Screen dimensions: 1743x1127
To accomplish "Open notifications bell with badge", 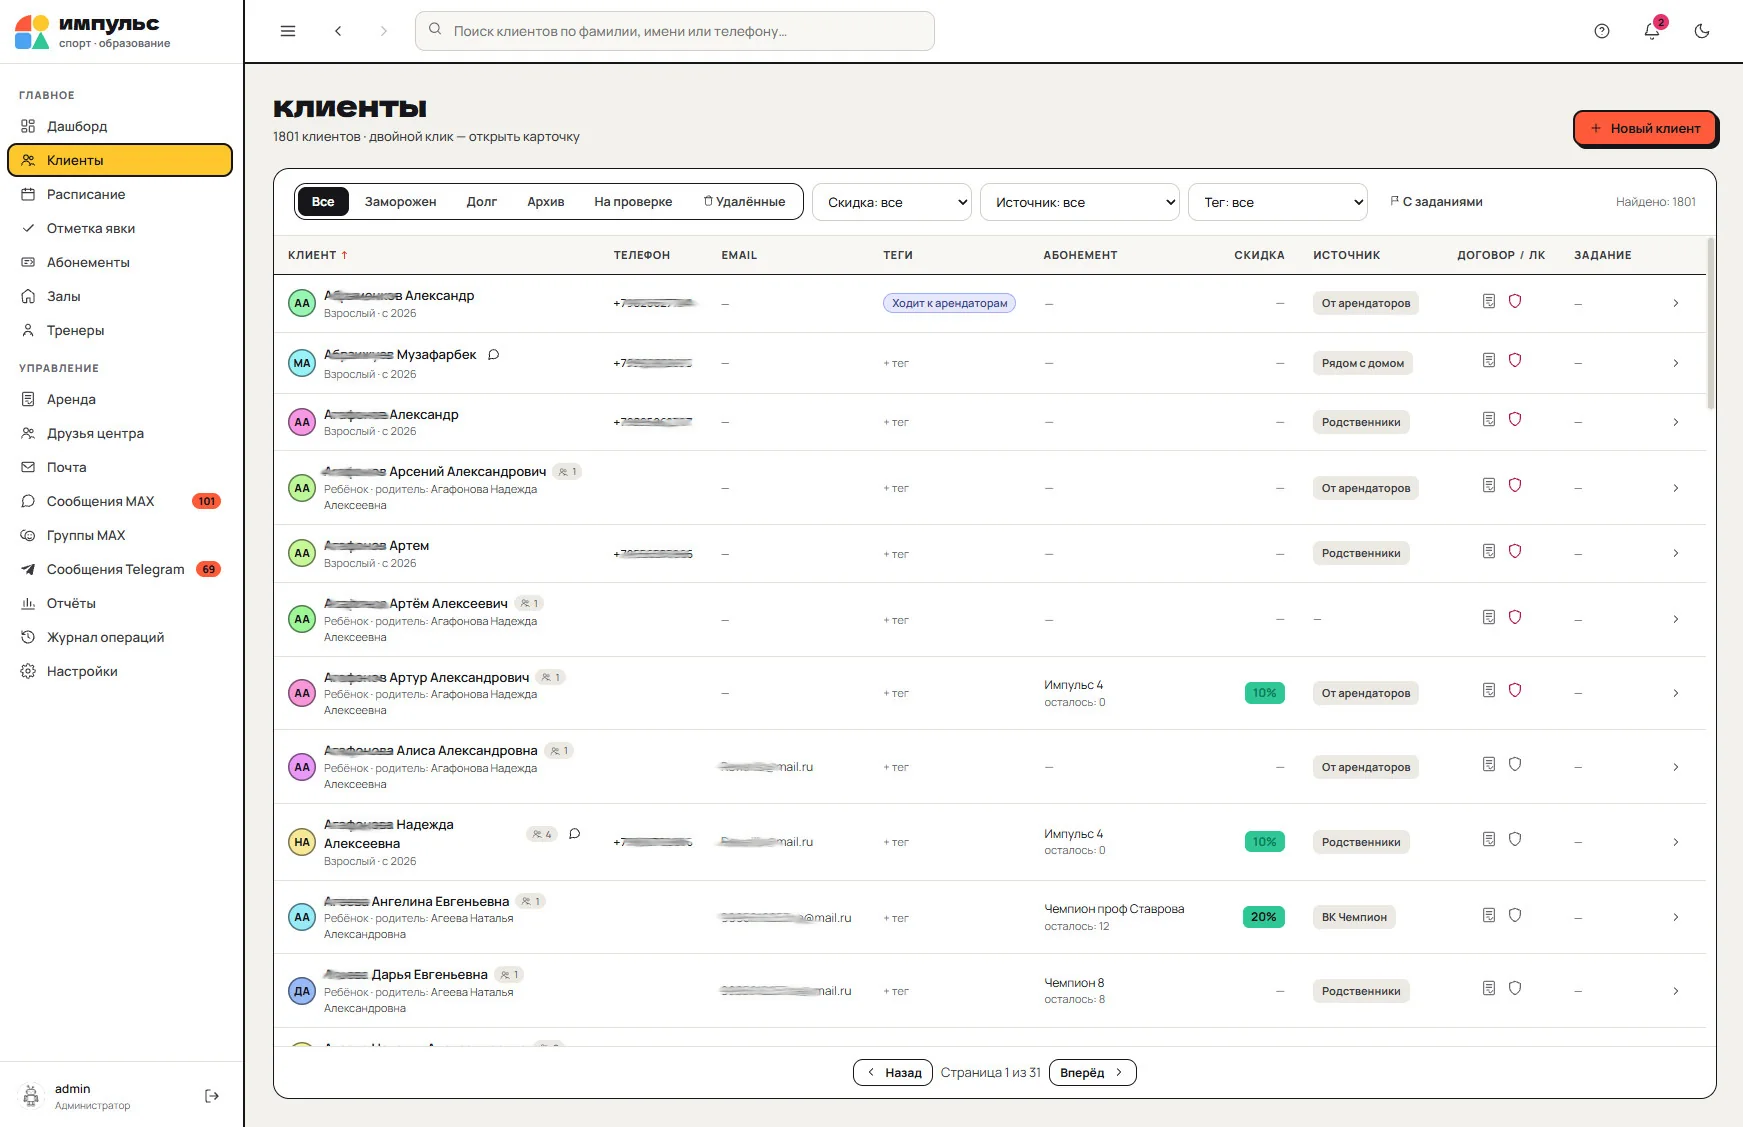I will click(x=1652, y=30).
